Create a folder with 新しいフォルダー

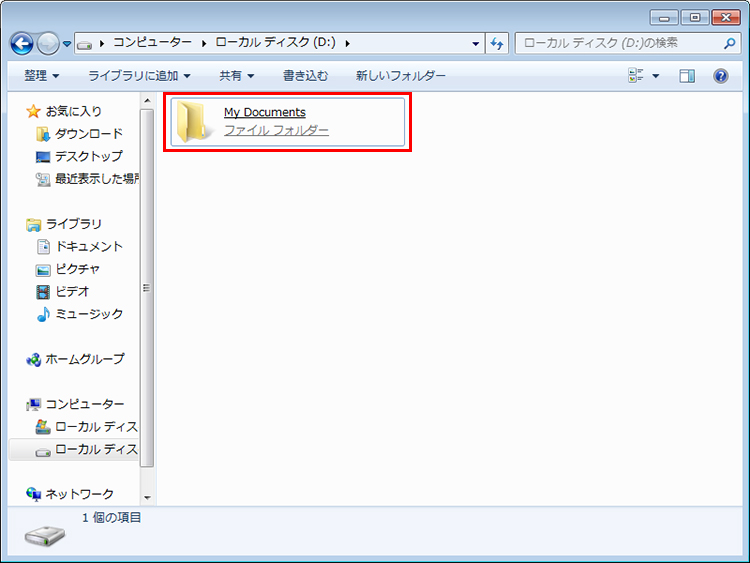400,76
